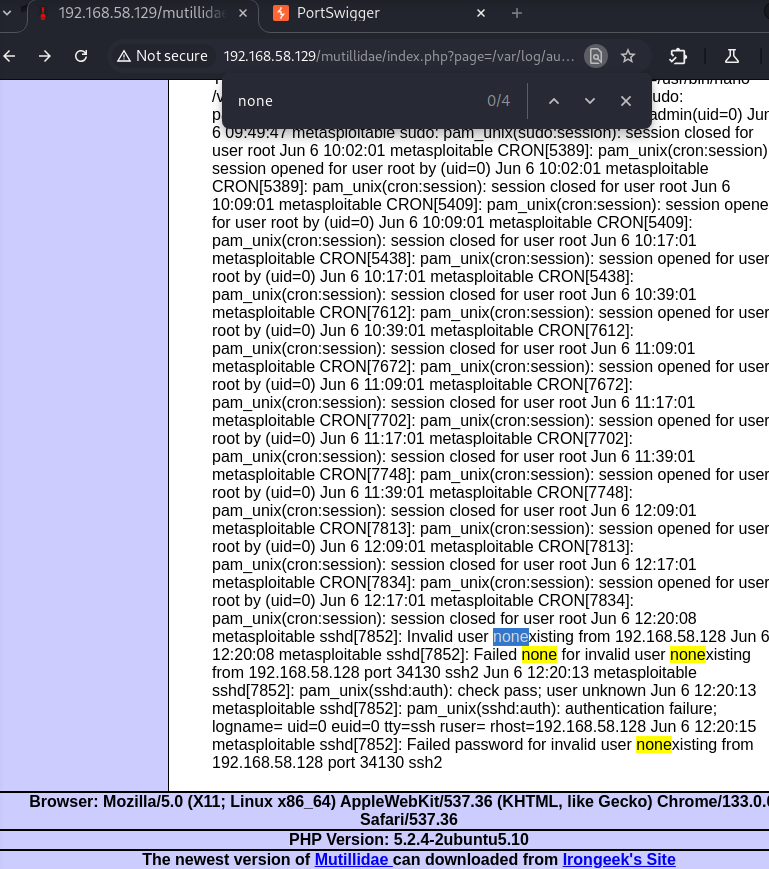769x869 pixels.
Task: Open the Mutillidae link in footer
Action: (x=352, y=859)
